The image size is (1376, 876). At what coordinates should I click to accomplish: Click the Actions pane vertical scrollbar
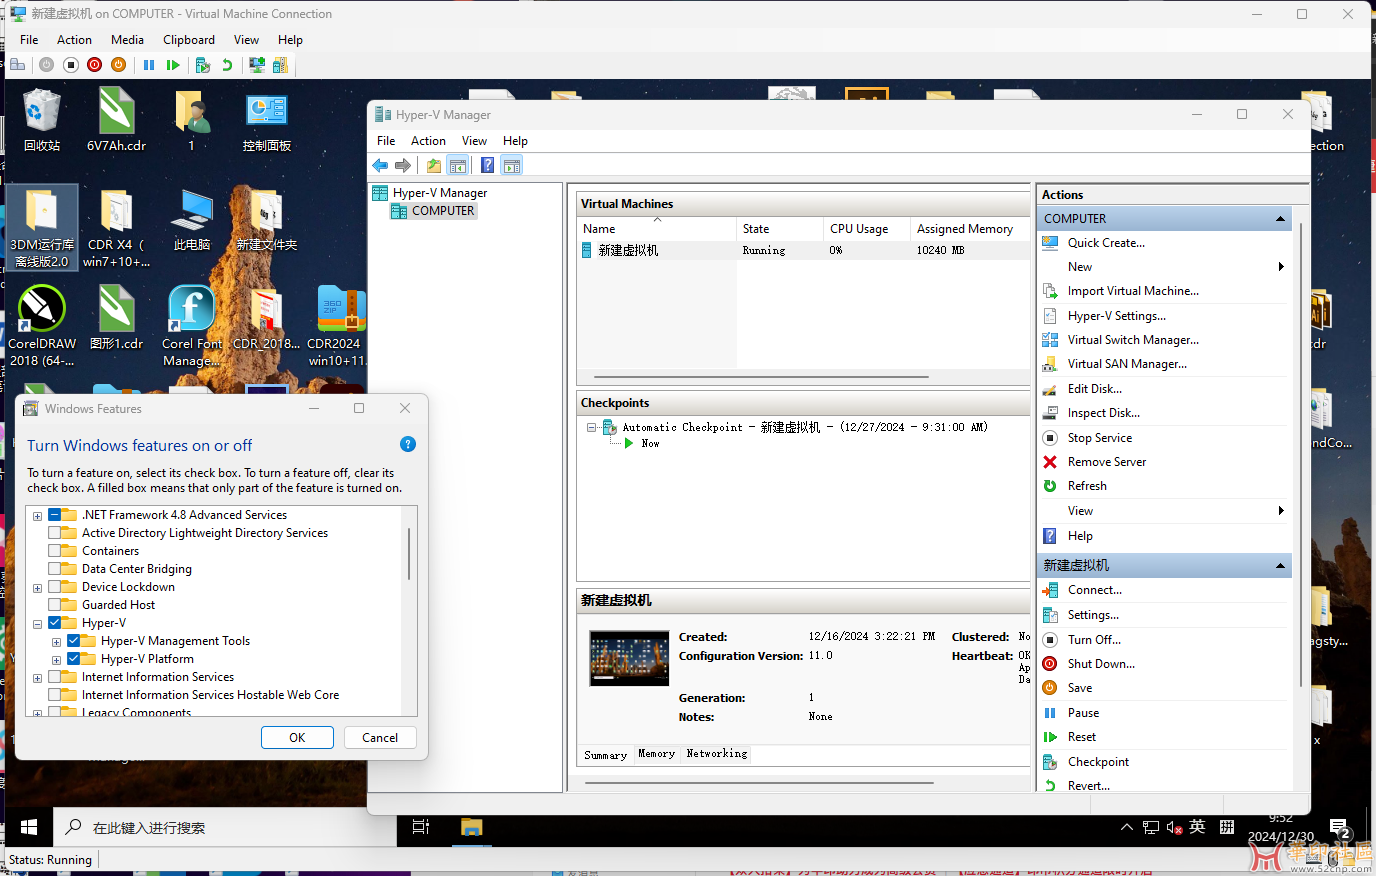[1300, 455]
